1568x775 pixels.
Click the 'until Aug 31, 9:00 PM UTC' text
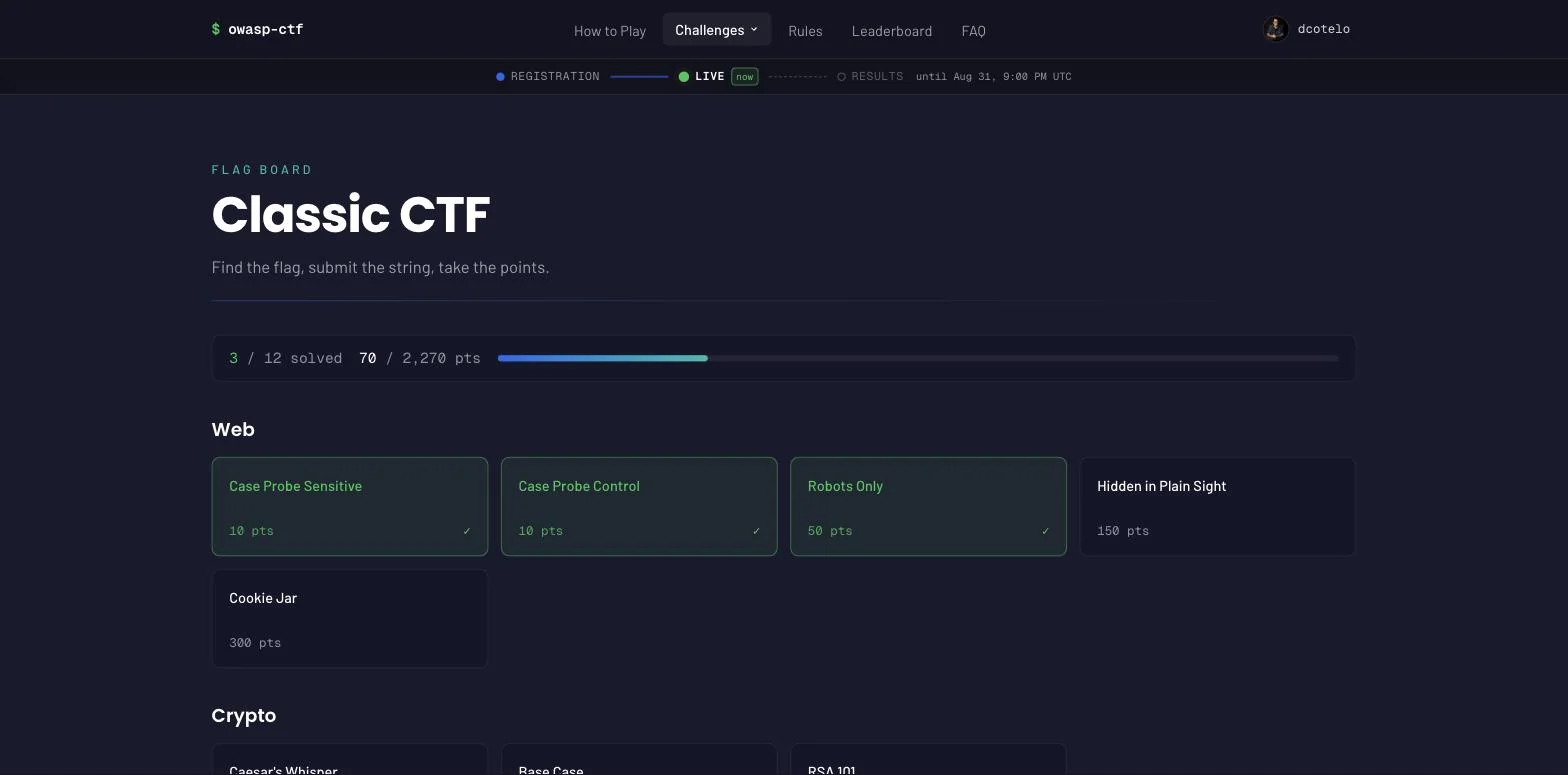(994, 77)
